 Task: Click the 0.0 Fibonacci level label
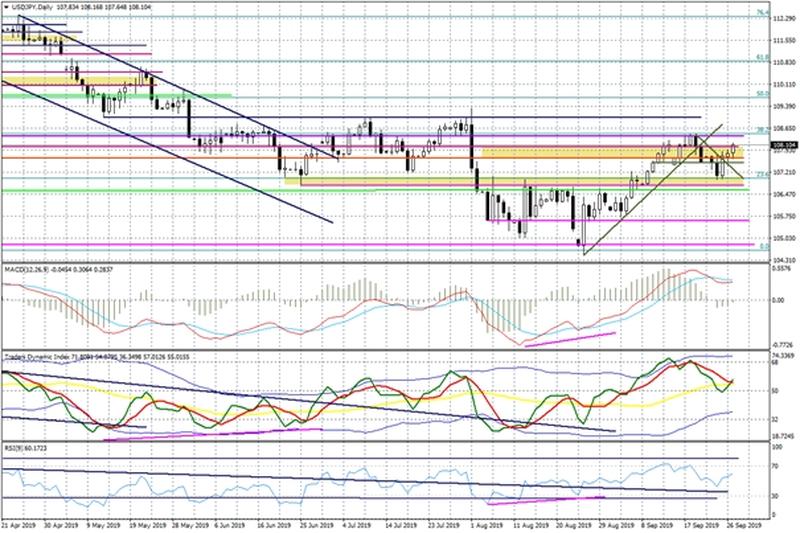pos(761,245)
